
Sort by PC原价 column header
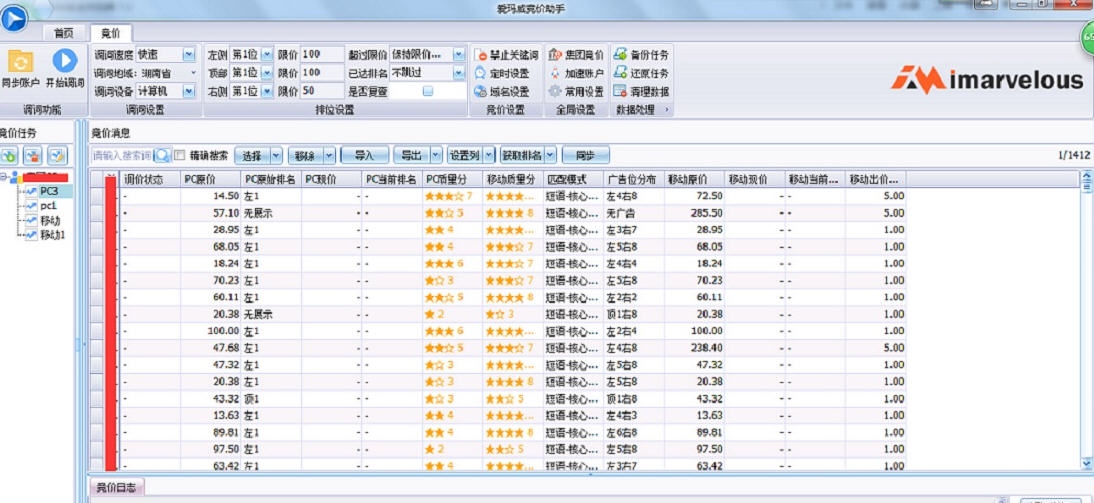coord(211,179)
